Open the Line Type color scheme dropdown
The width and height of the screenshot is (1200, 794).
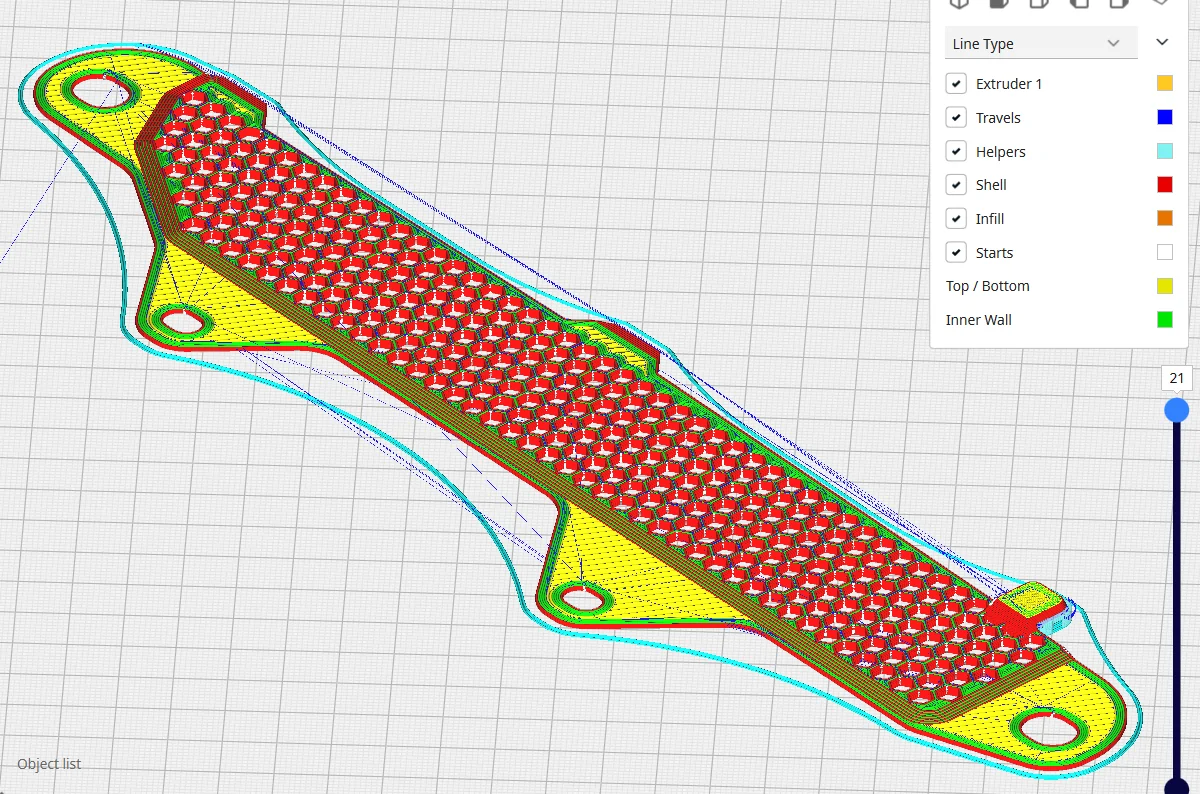pyautogui.click(x=1041, y=44)
